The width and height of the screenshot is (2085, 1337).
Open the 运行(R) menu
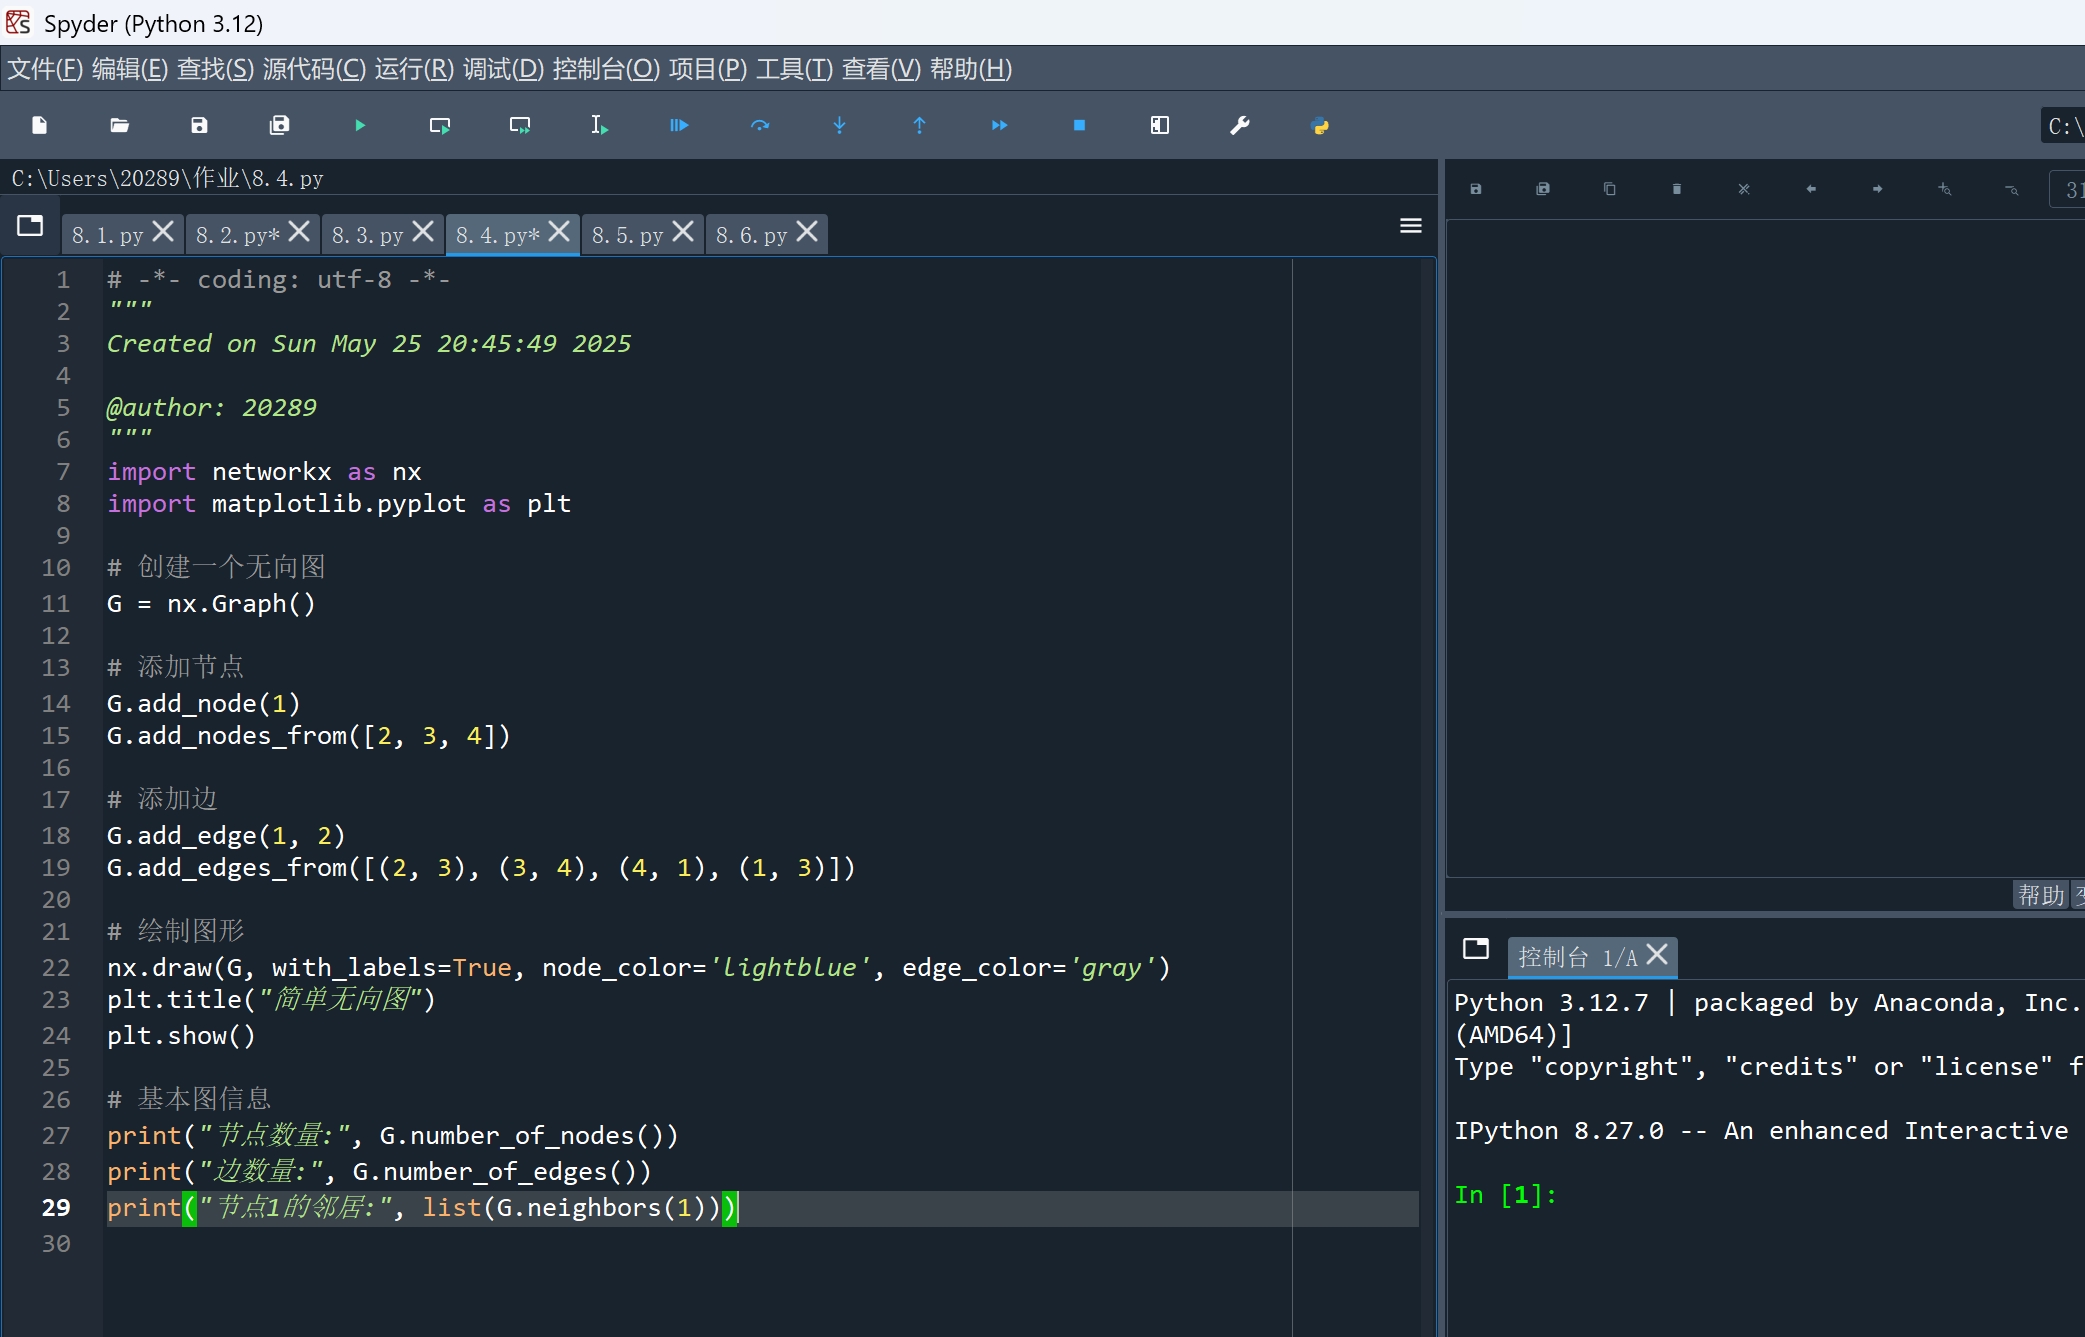pos(414,69)
